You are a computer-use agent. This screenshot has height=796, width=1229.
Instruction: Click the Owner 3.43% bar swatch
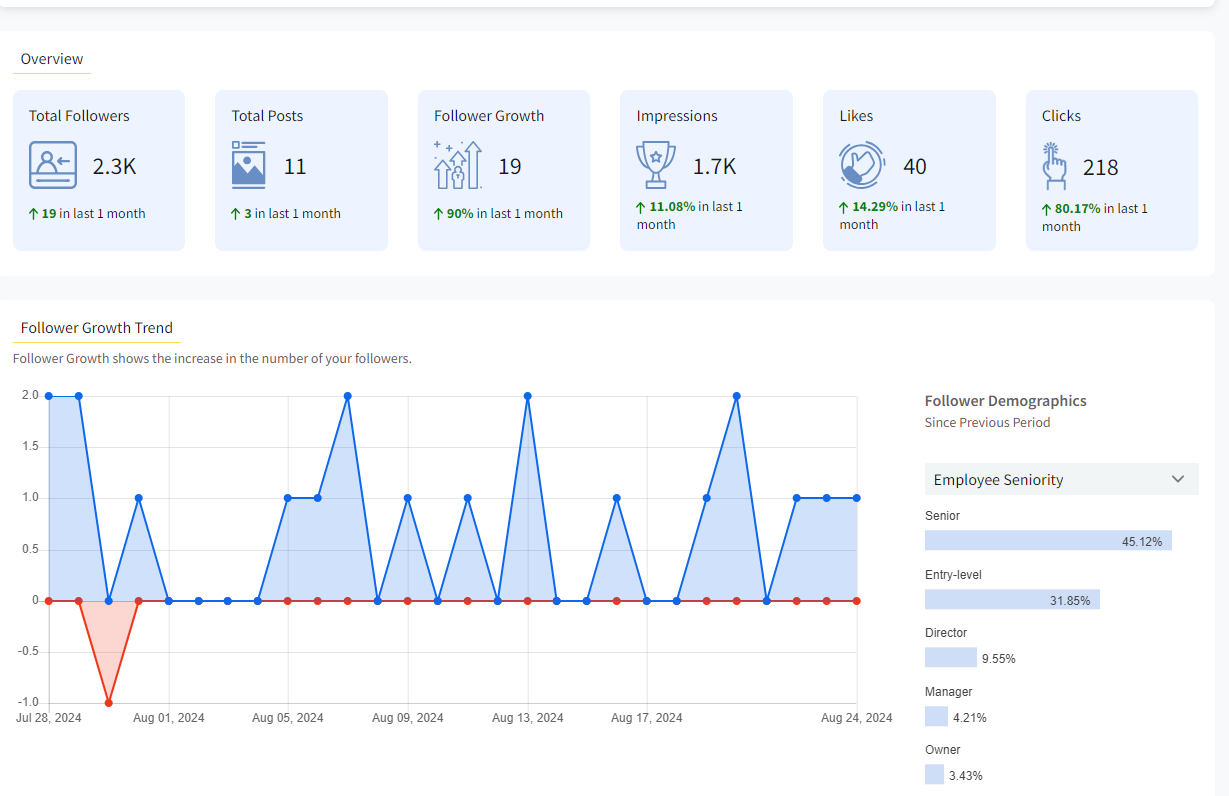pyautogui.click(x=934, y=775)
